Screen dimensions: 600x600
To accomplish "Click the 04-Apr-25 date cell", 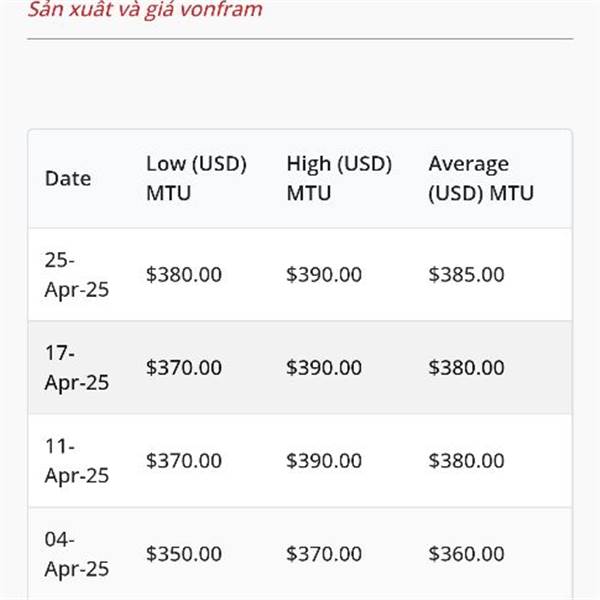I will 77,554.
